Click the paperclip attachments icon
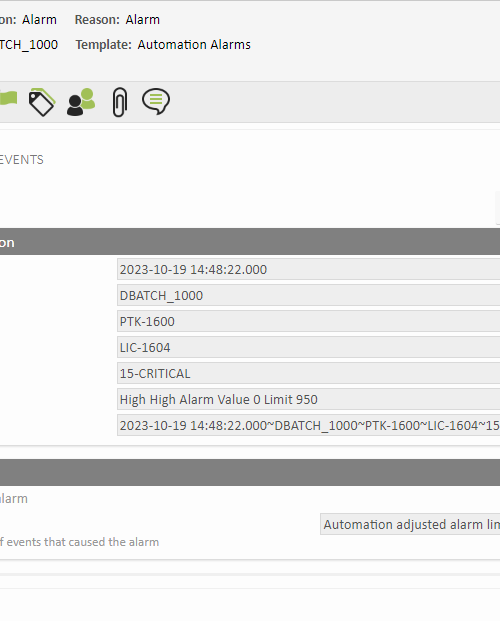 120,102
